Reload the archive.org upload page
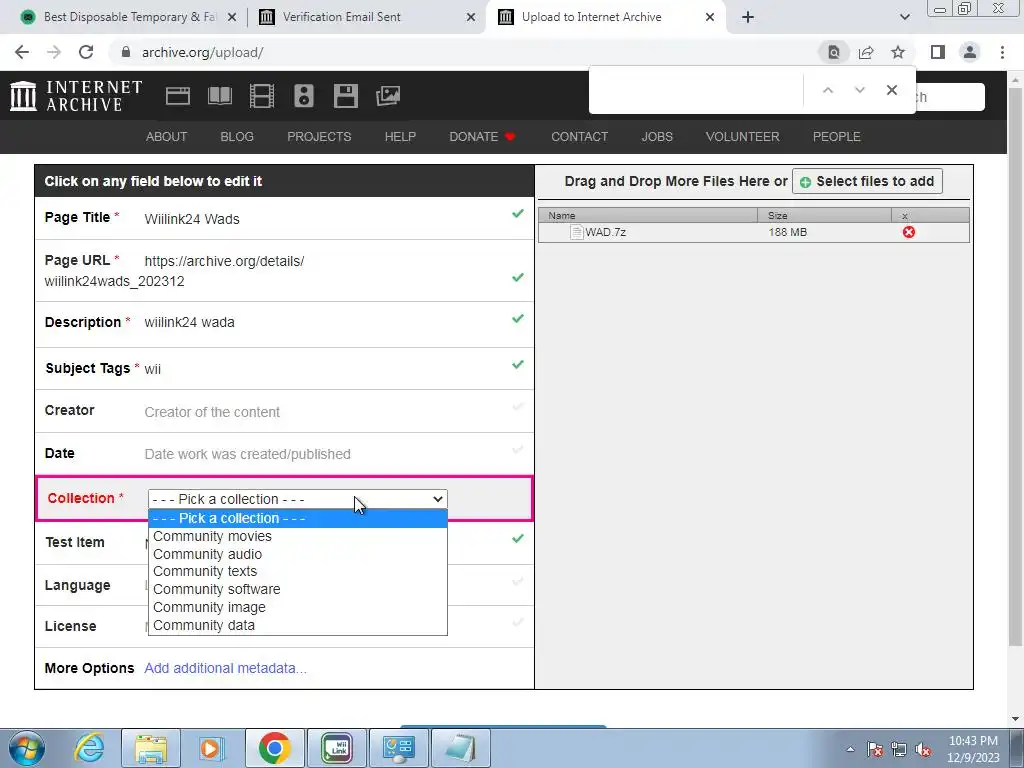1024x768 pixels. point(86,52)
